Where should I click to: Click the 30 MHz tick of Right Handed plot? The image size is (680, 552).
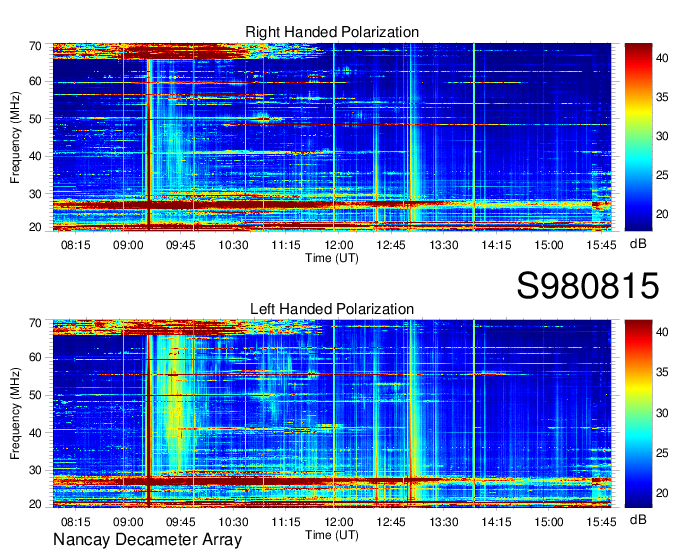pyautogui.click(x=35, y=194)
